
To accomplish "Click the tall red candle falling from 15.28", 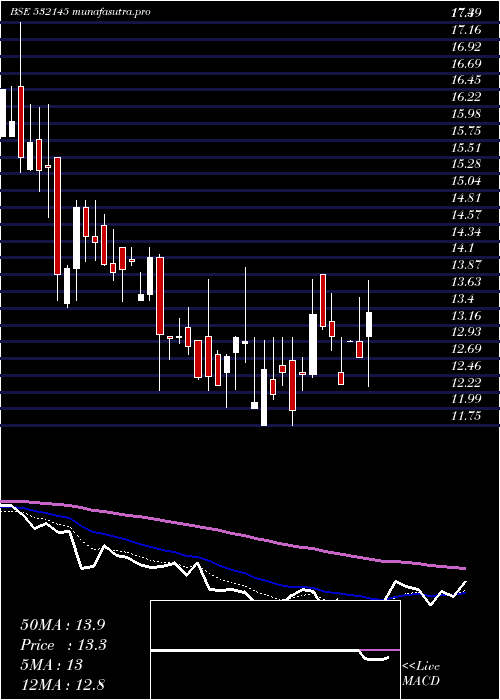I will (x=57, y=216).
